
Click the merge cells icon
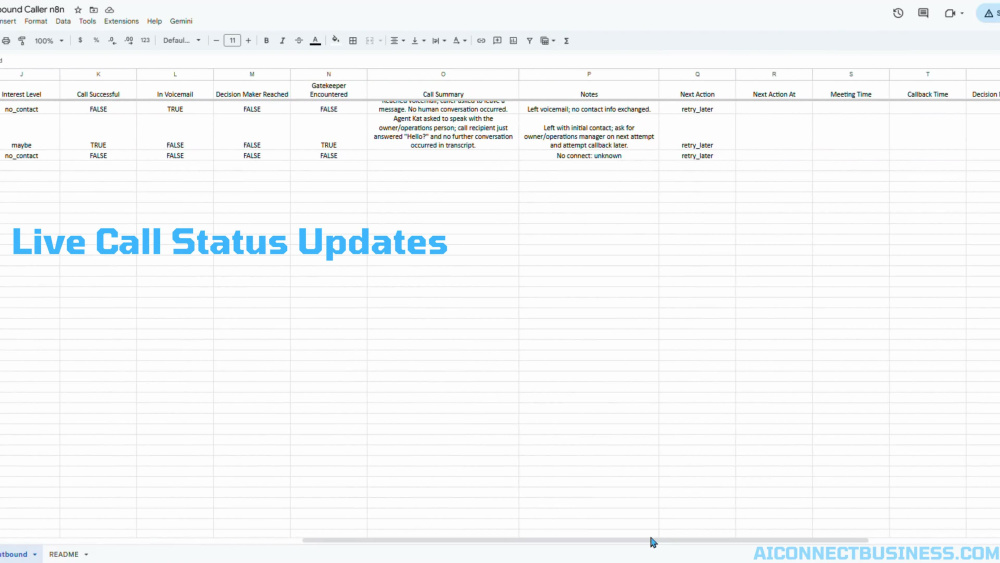(369, 40)
